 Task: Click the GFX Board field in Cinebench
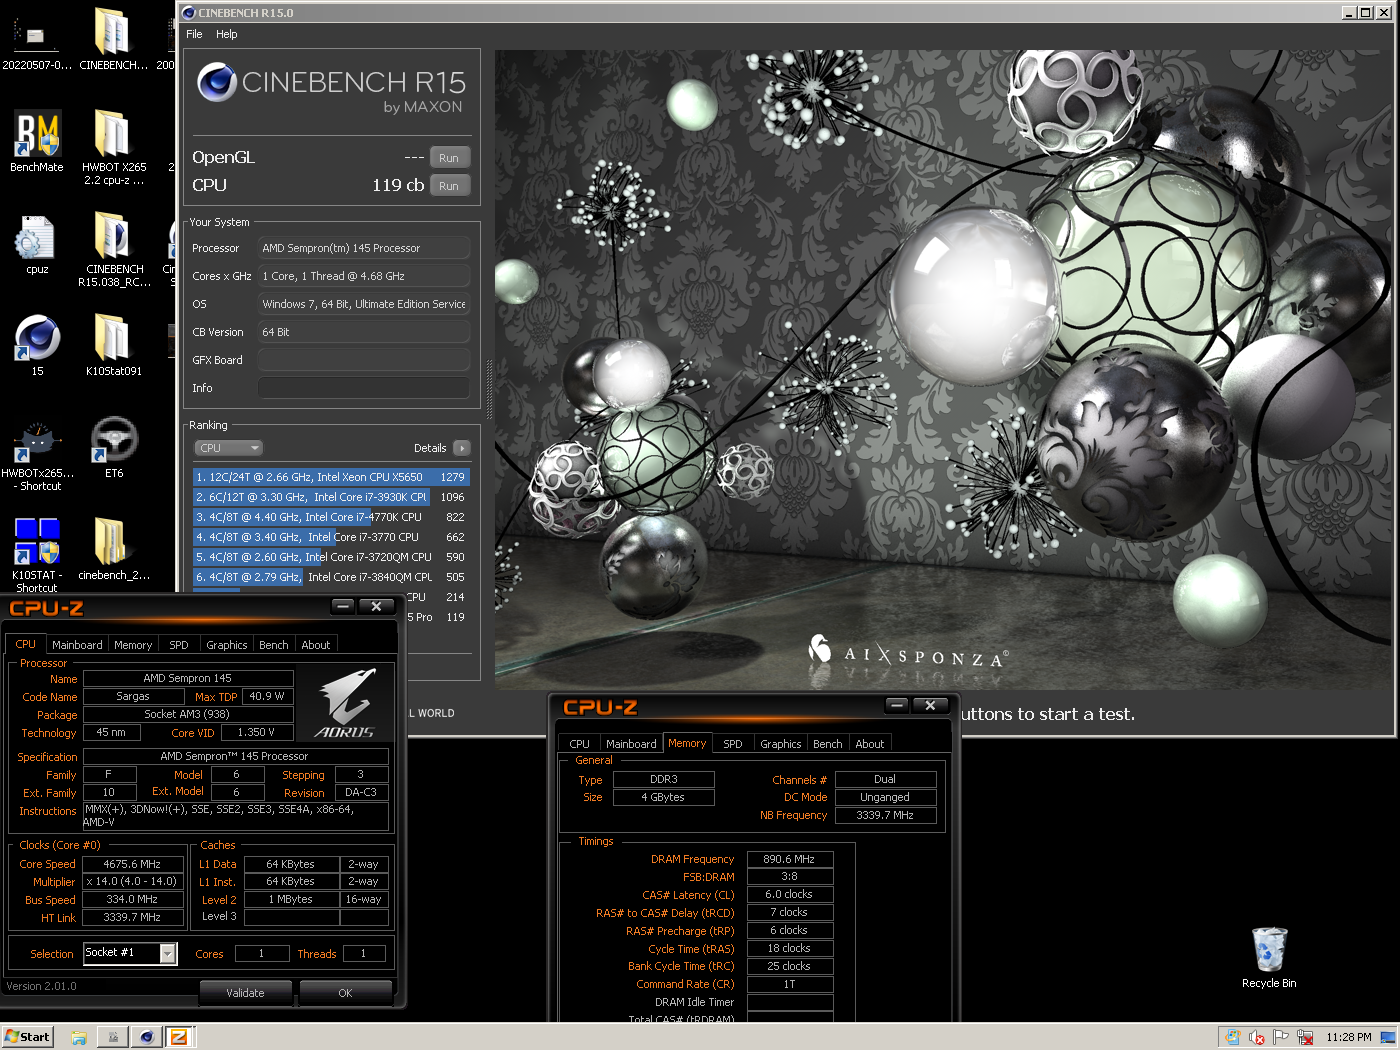click(364, 360)
